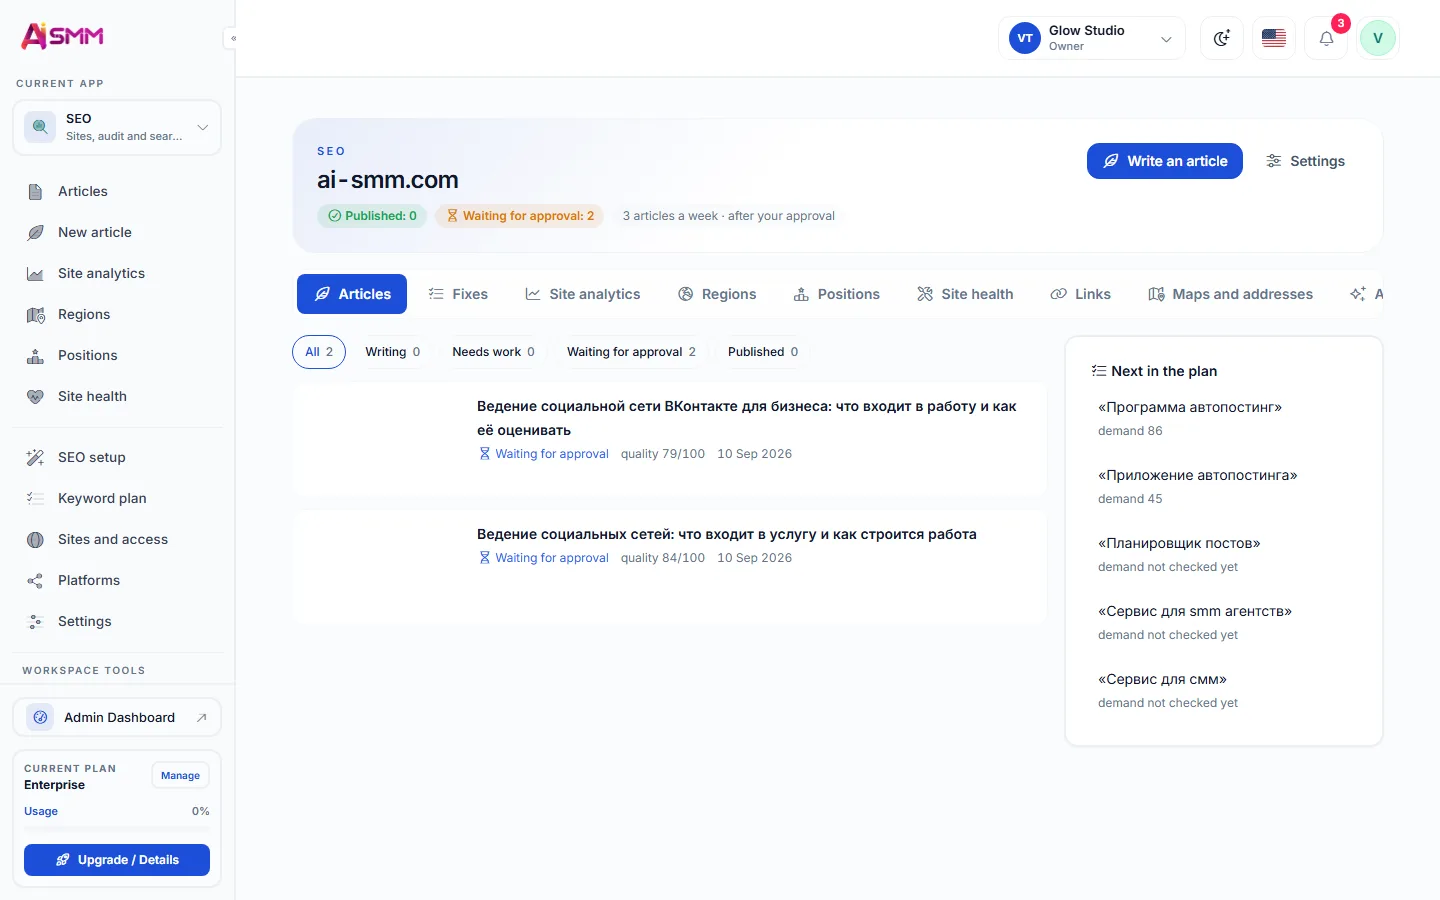The width and height of the screenshot is (1440, 900).
Task: Switch to the Articles tab
Action: [x=352, y=294]
